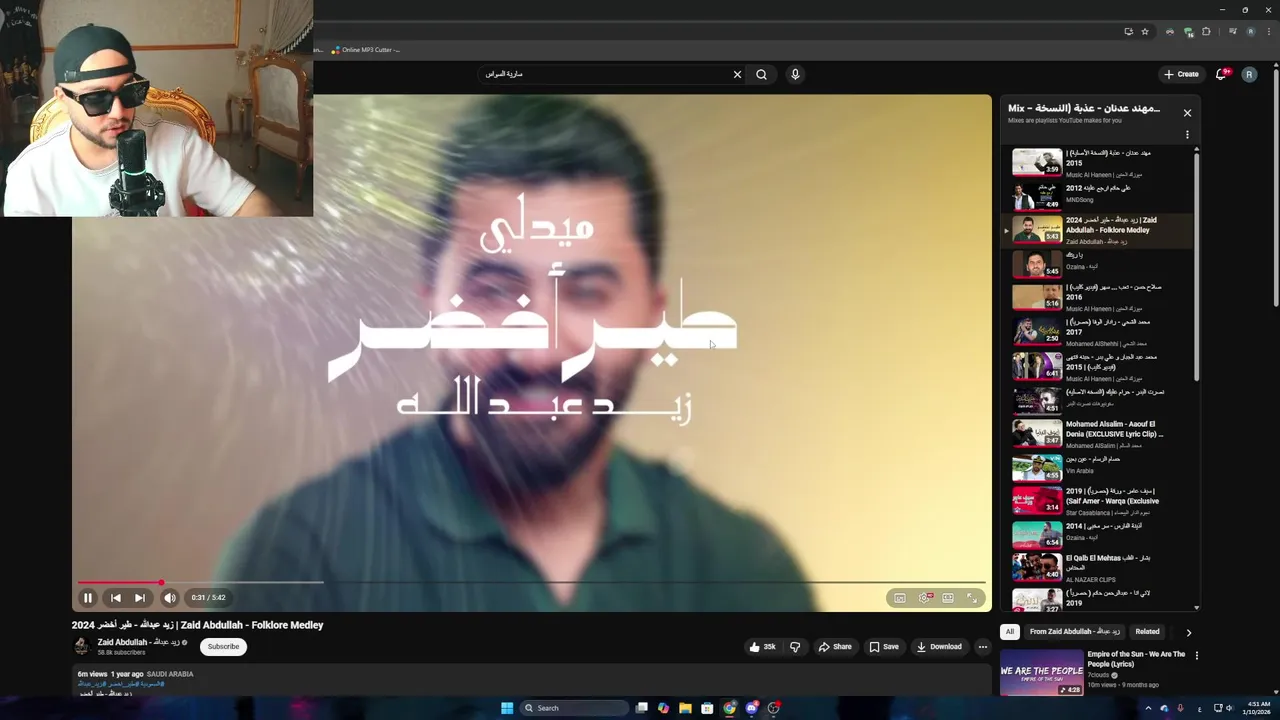Viewport: 1280px width, 720px height.
Task: Open more actions ellipsis beside Download
Action: 983,647
